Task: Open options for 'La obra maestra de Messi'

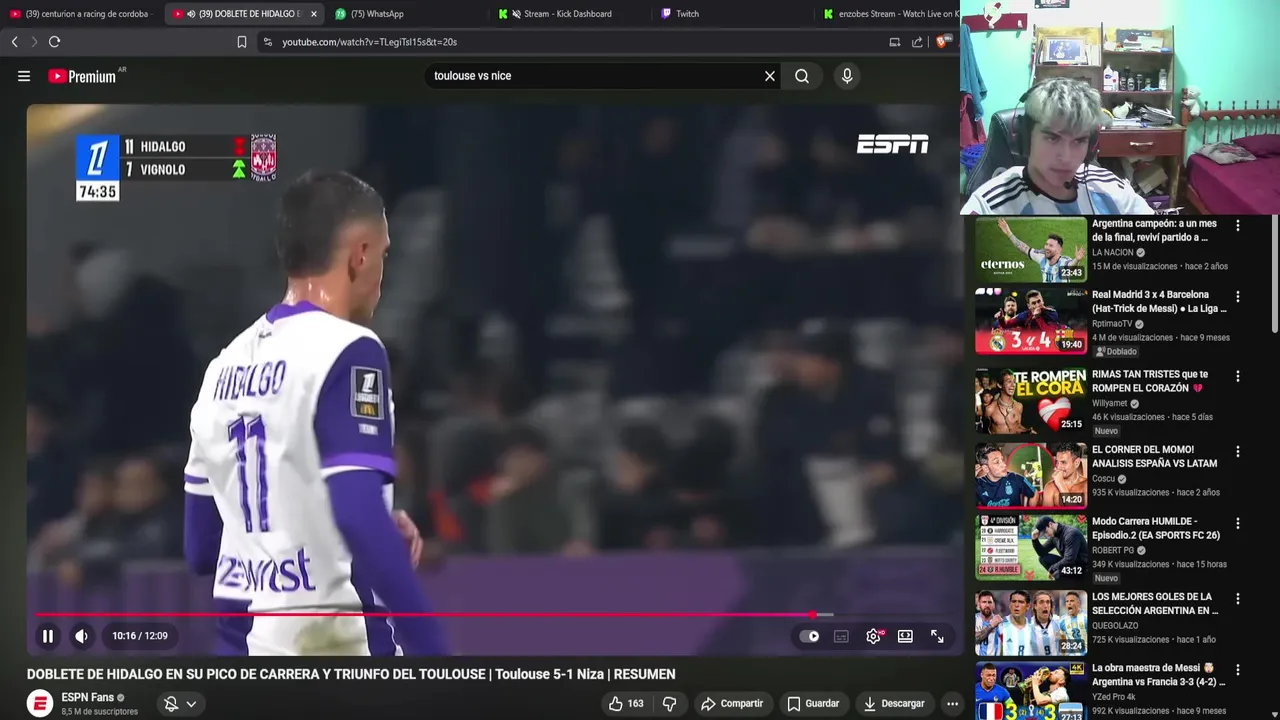Action: click(1238, 670)
